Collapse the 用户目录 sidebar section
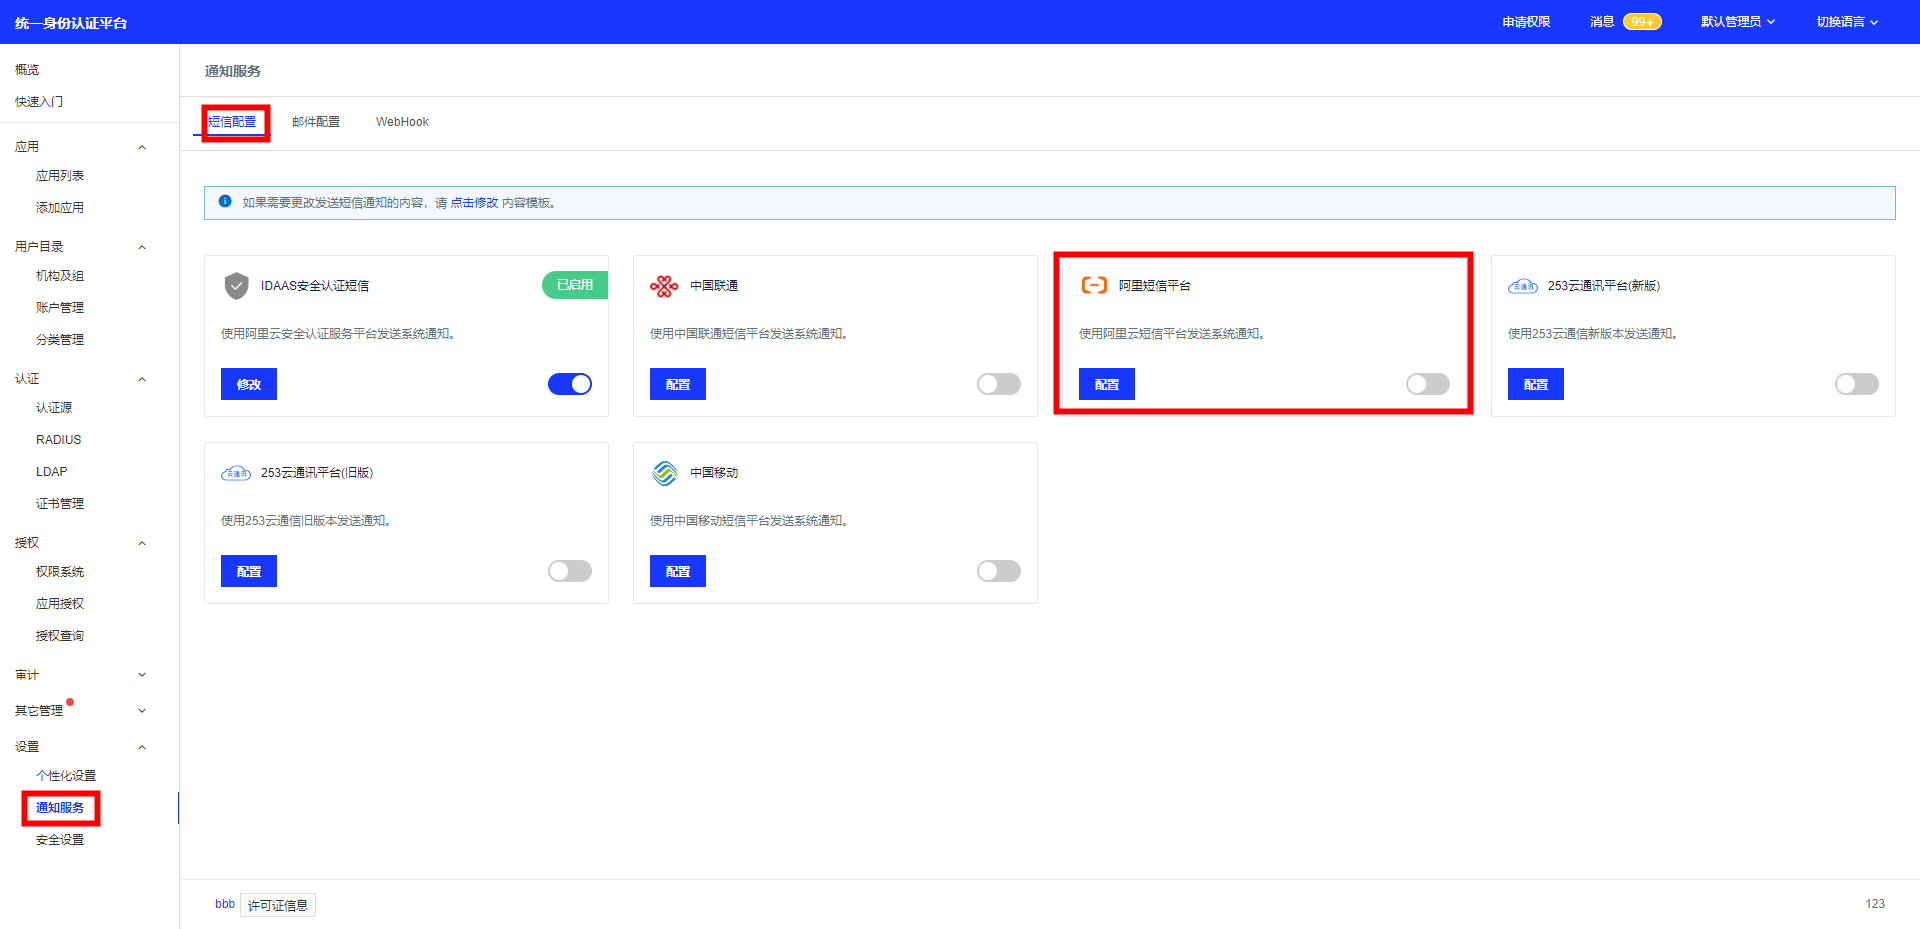Image resolution: width=1920 pixels, height=929 pixels. pos(142,247)
